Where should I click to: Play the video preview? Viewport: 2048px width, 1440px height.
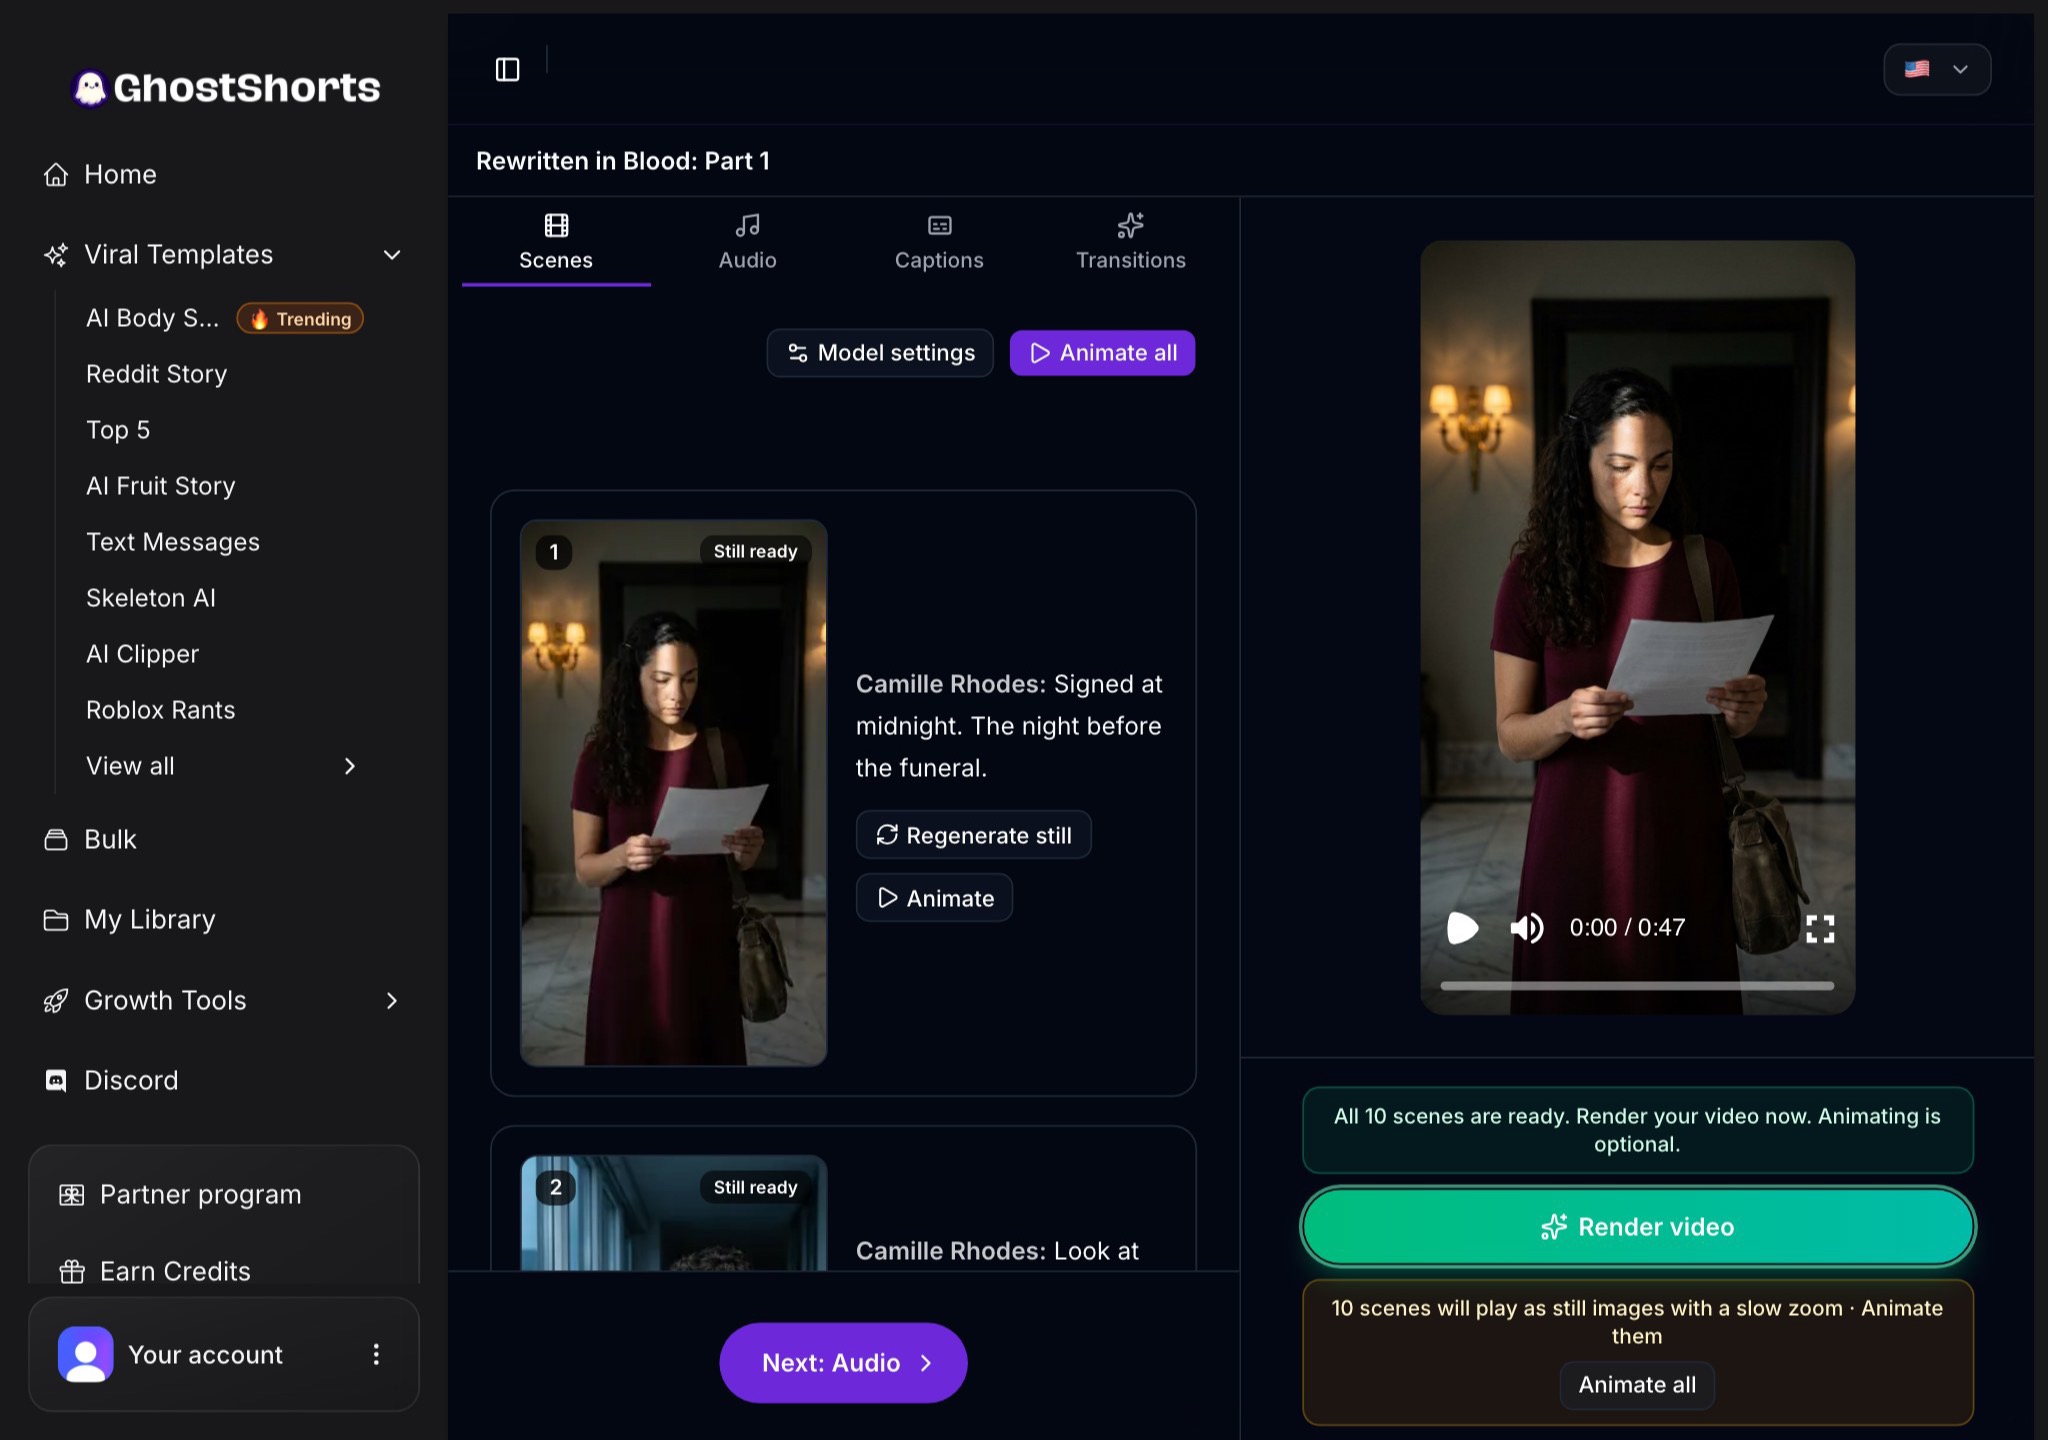[x=1462, y=928]
